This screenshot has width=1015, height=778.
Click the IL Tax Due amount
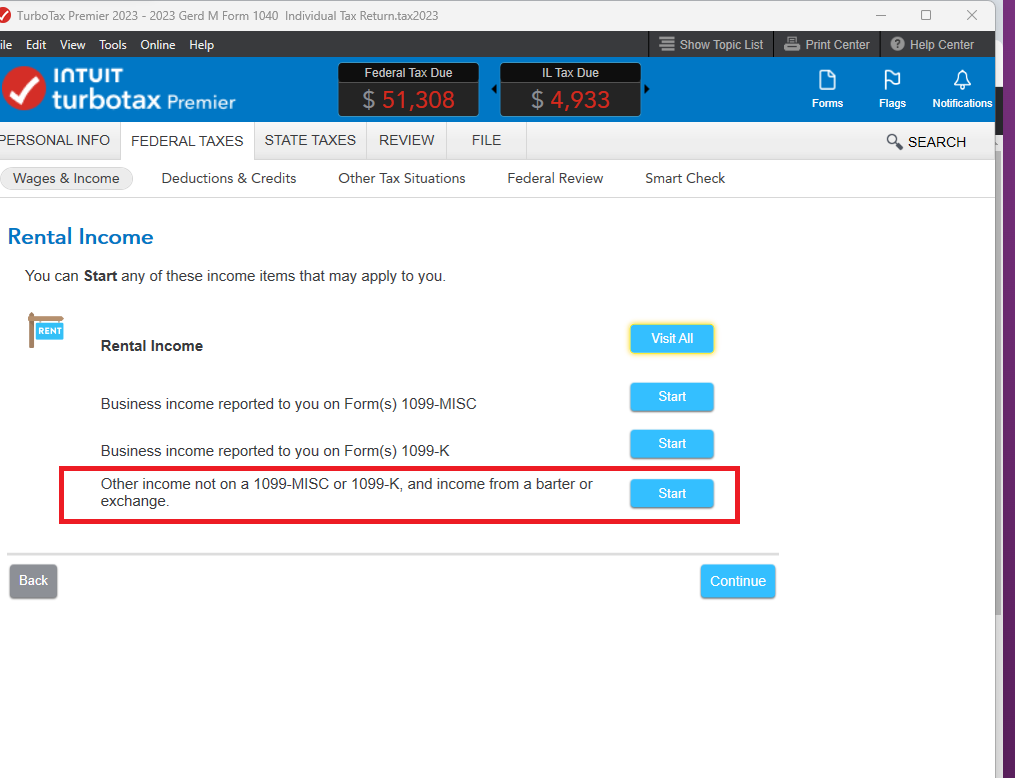coord(570,100)
